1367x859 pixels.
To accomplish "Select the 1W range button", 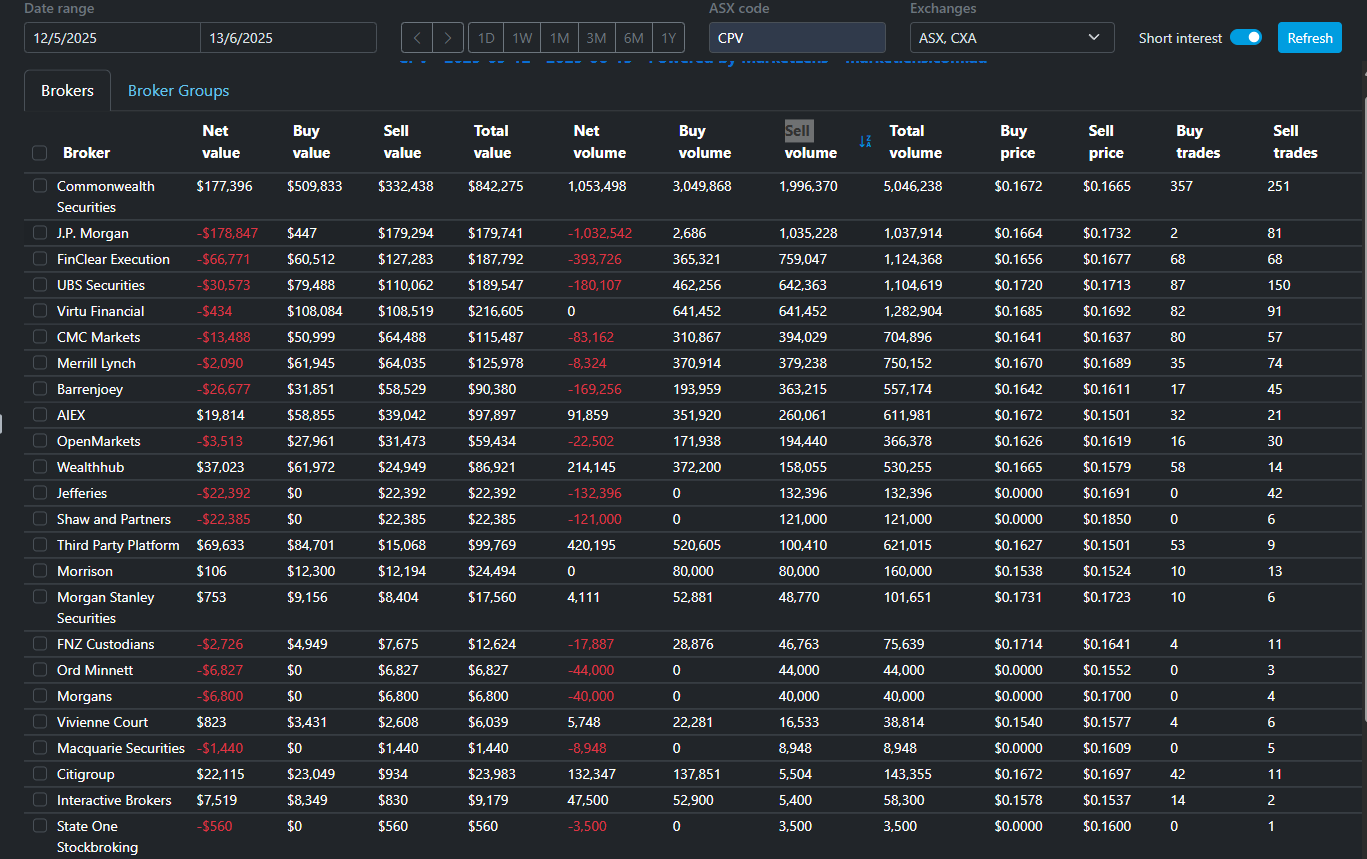I will [x=522, y=38].
